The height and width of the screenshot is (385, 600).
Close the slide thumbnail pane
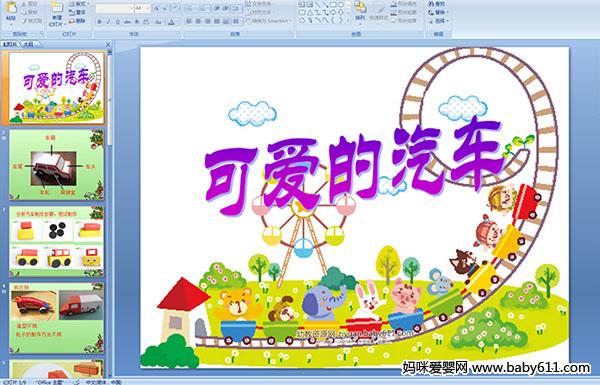(108, 45)
